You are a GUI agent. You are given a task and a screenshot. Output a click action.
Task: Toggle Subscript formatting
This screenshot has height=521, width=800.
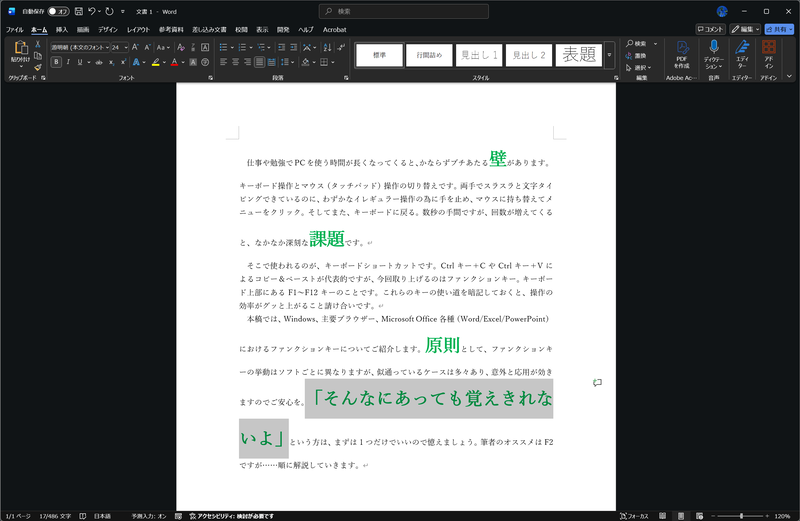111,62
